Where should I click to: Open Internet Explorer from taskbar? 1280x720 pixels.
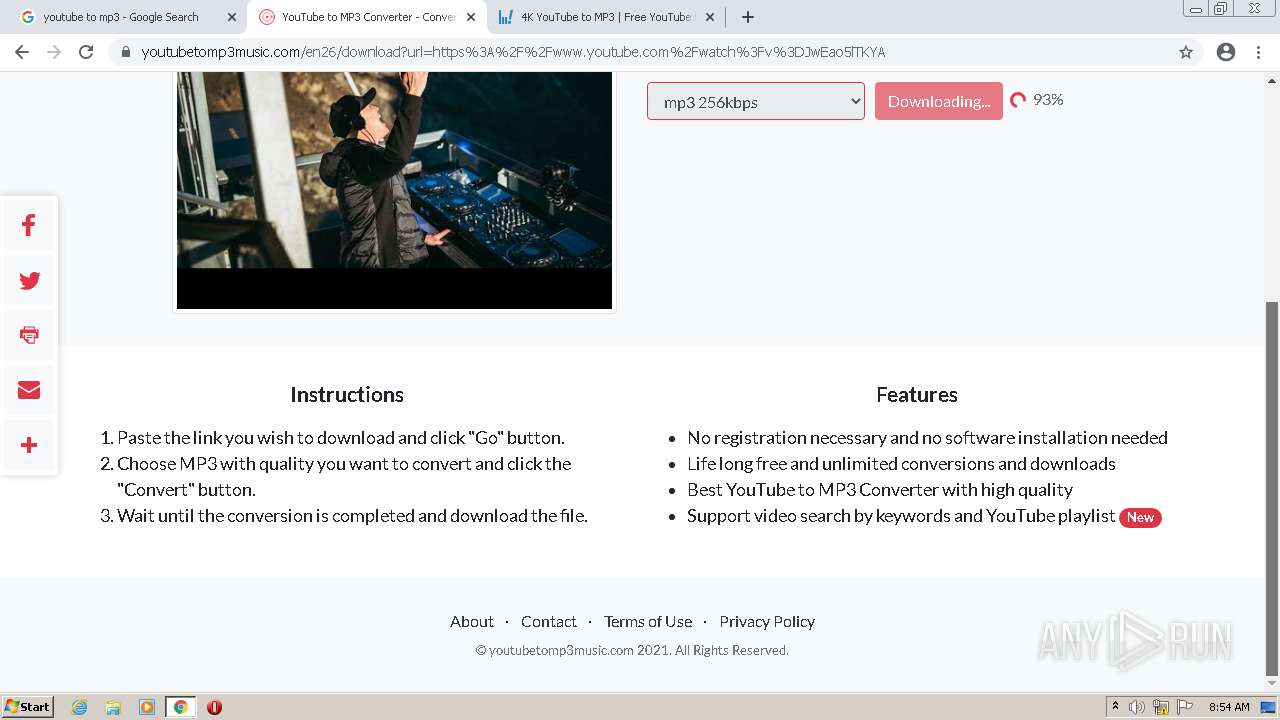tap(80, 707)
